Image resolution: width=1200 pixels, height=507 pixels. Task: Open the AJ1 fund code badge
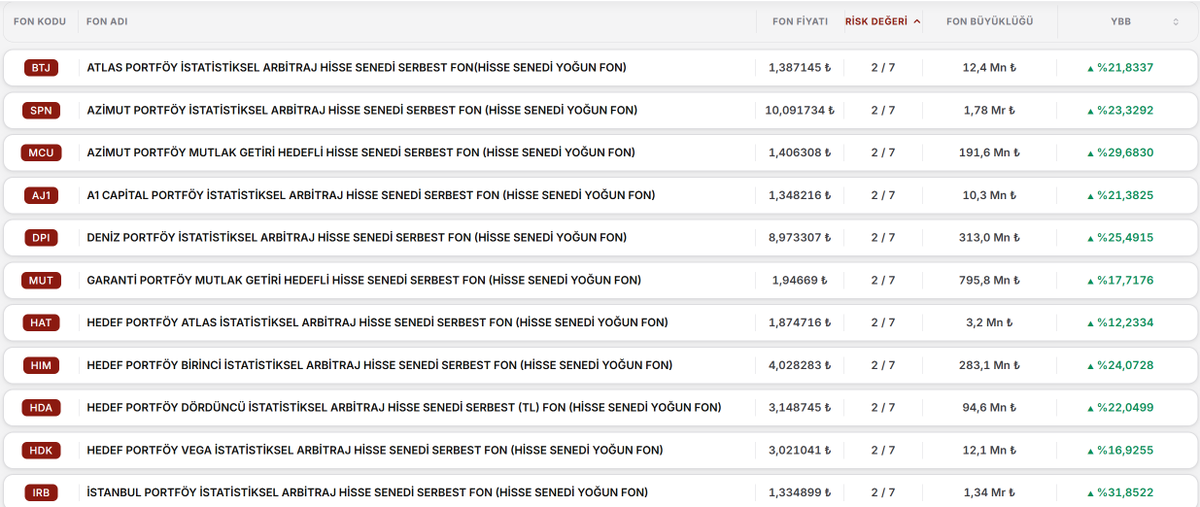click(40, 195)
